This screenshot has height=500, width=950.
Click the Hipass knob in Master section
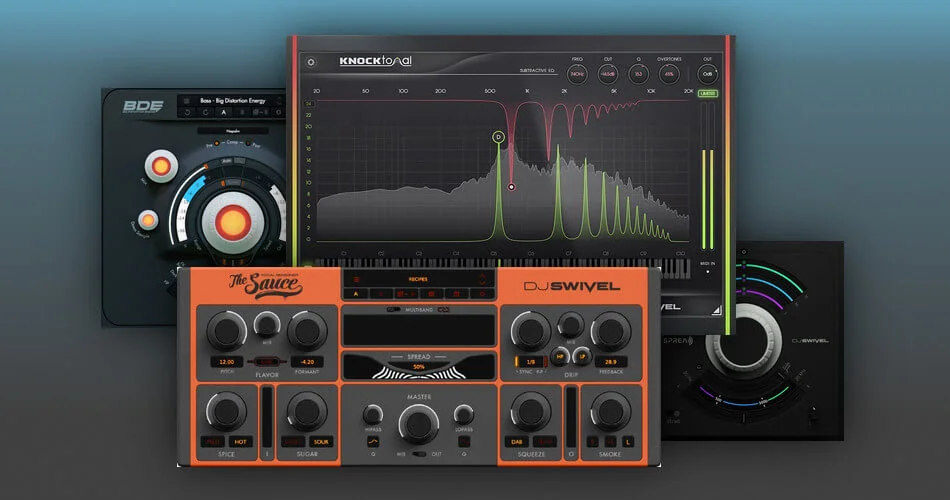click(373, 415)
